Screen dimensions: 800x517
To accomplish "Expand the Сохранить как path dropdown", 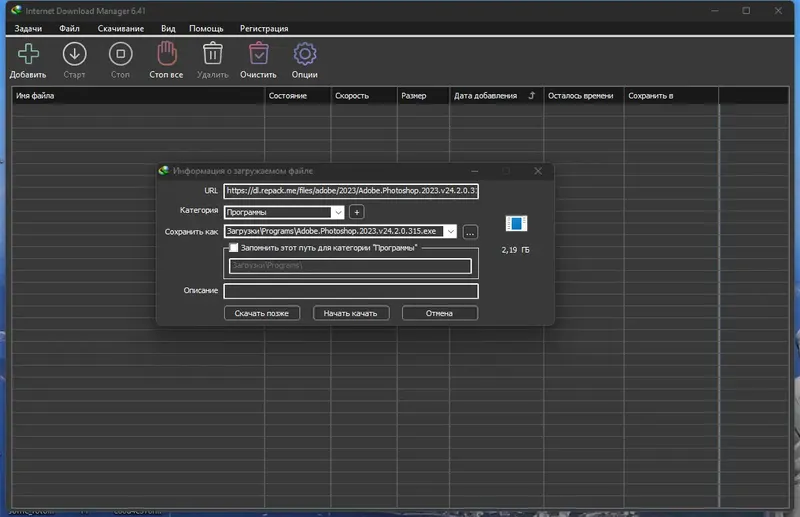I will (x=450, y=232).
